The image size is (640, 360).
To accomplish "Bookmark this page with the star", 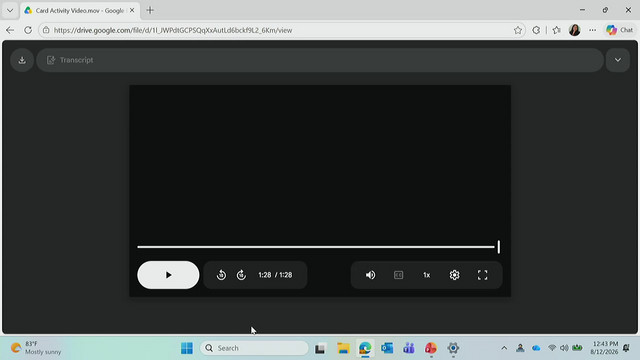I will click(x=518, y=30).
